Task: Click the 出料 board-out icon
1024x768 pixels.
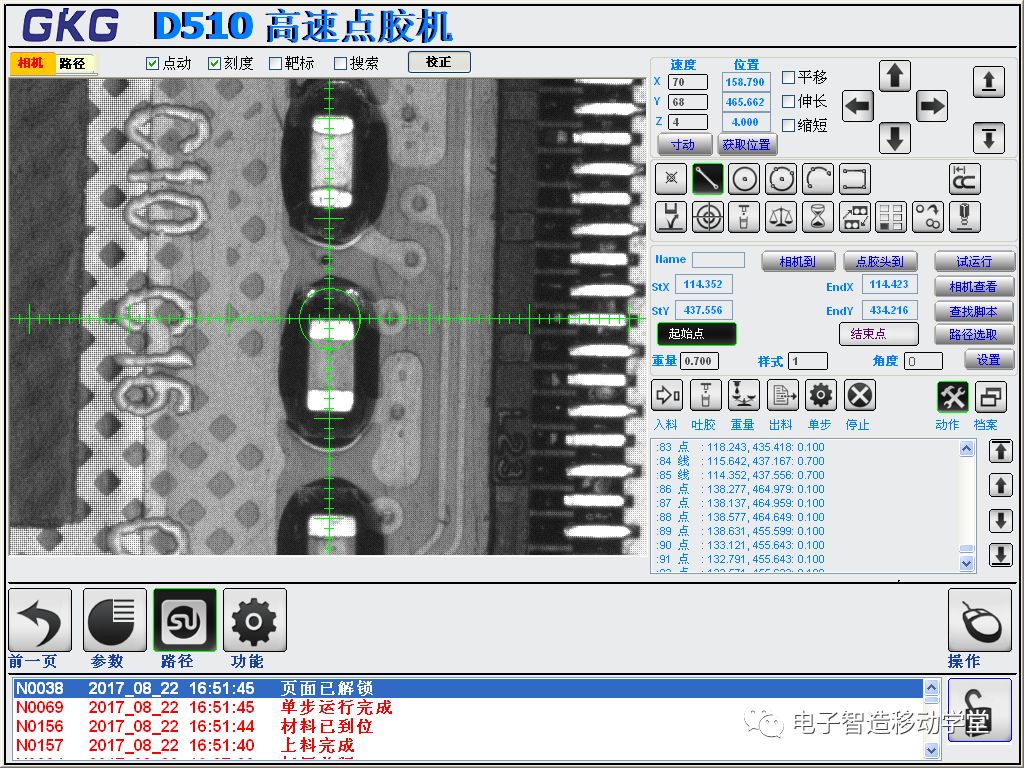Action: tap(783, 395)
